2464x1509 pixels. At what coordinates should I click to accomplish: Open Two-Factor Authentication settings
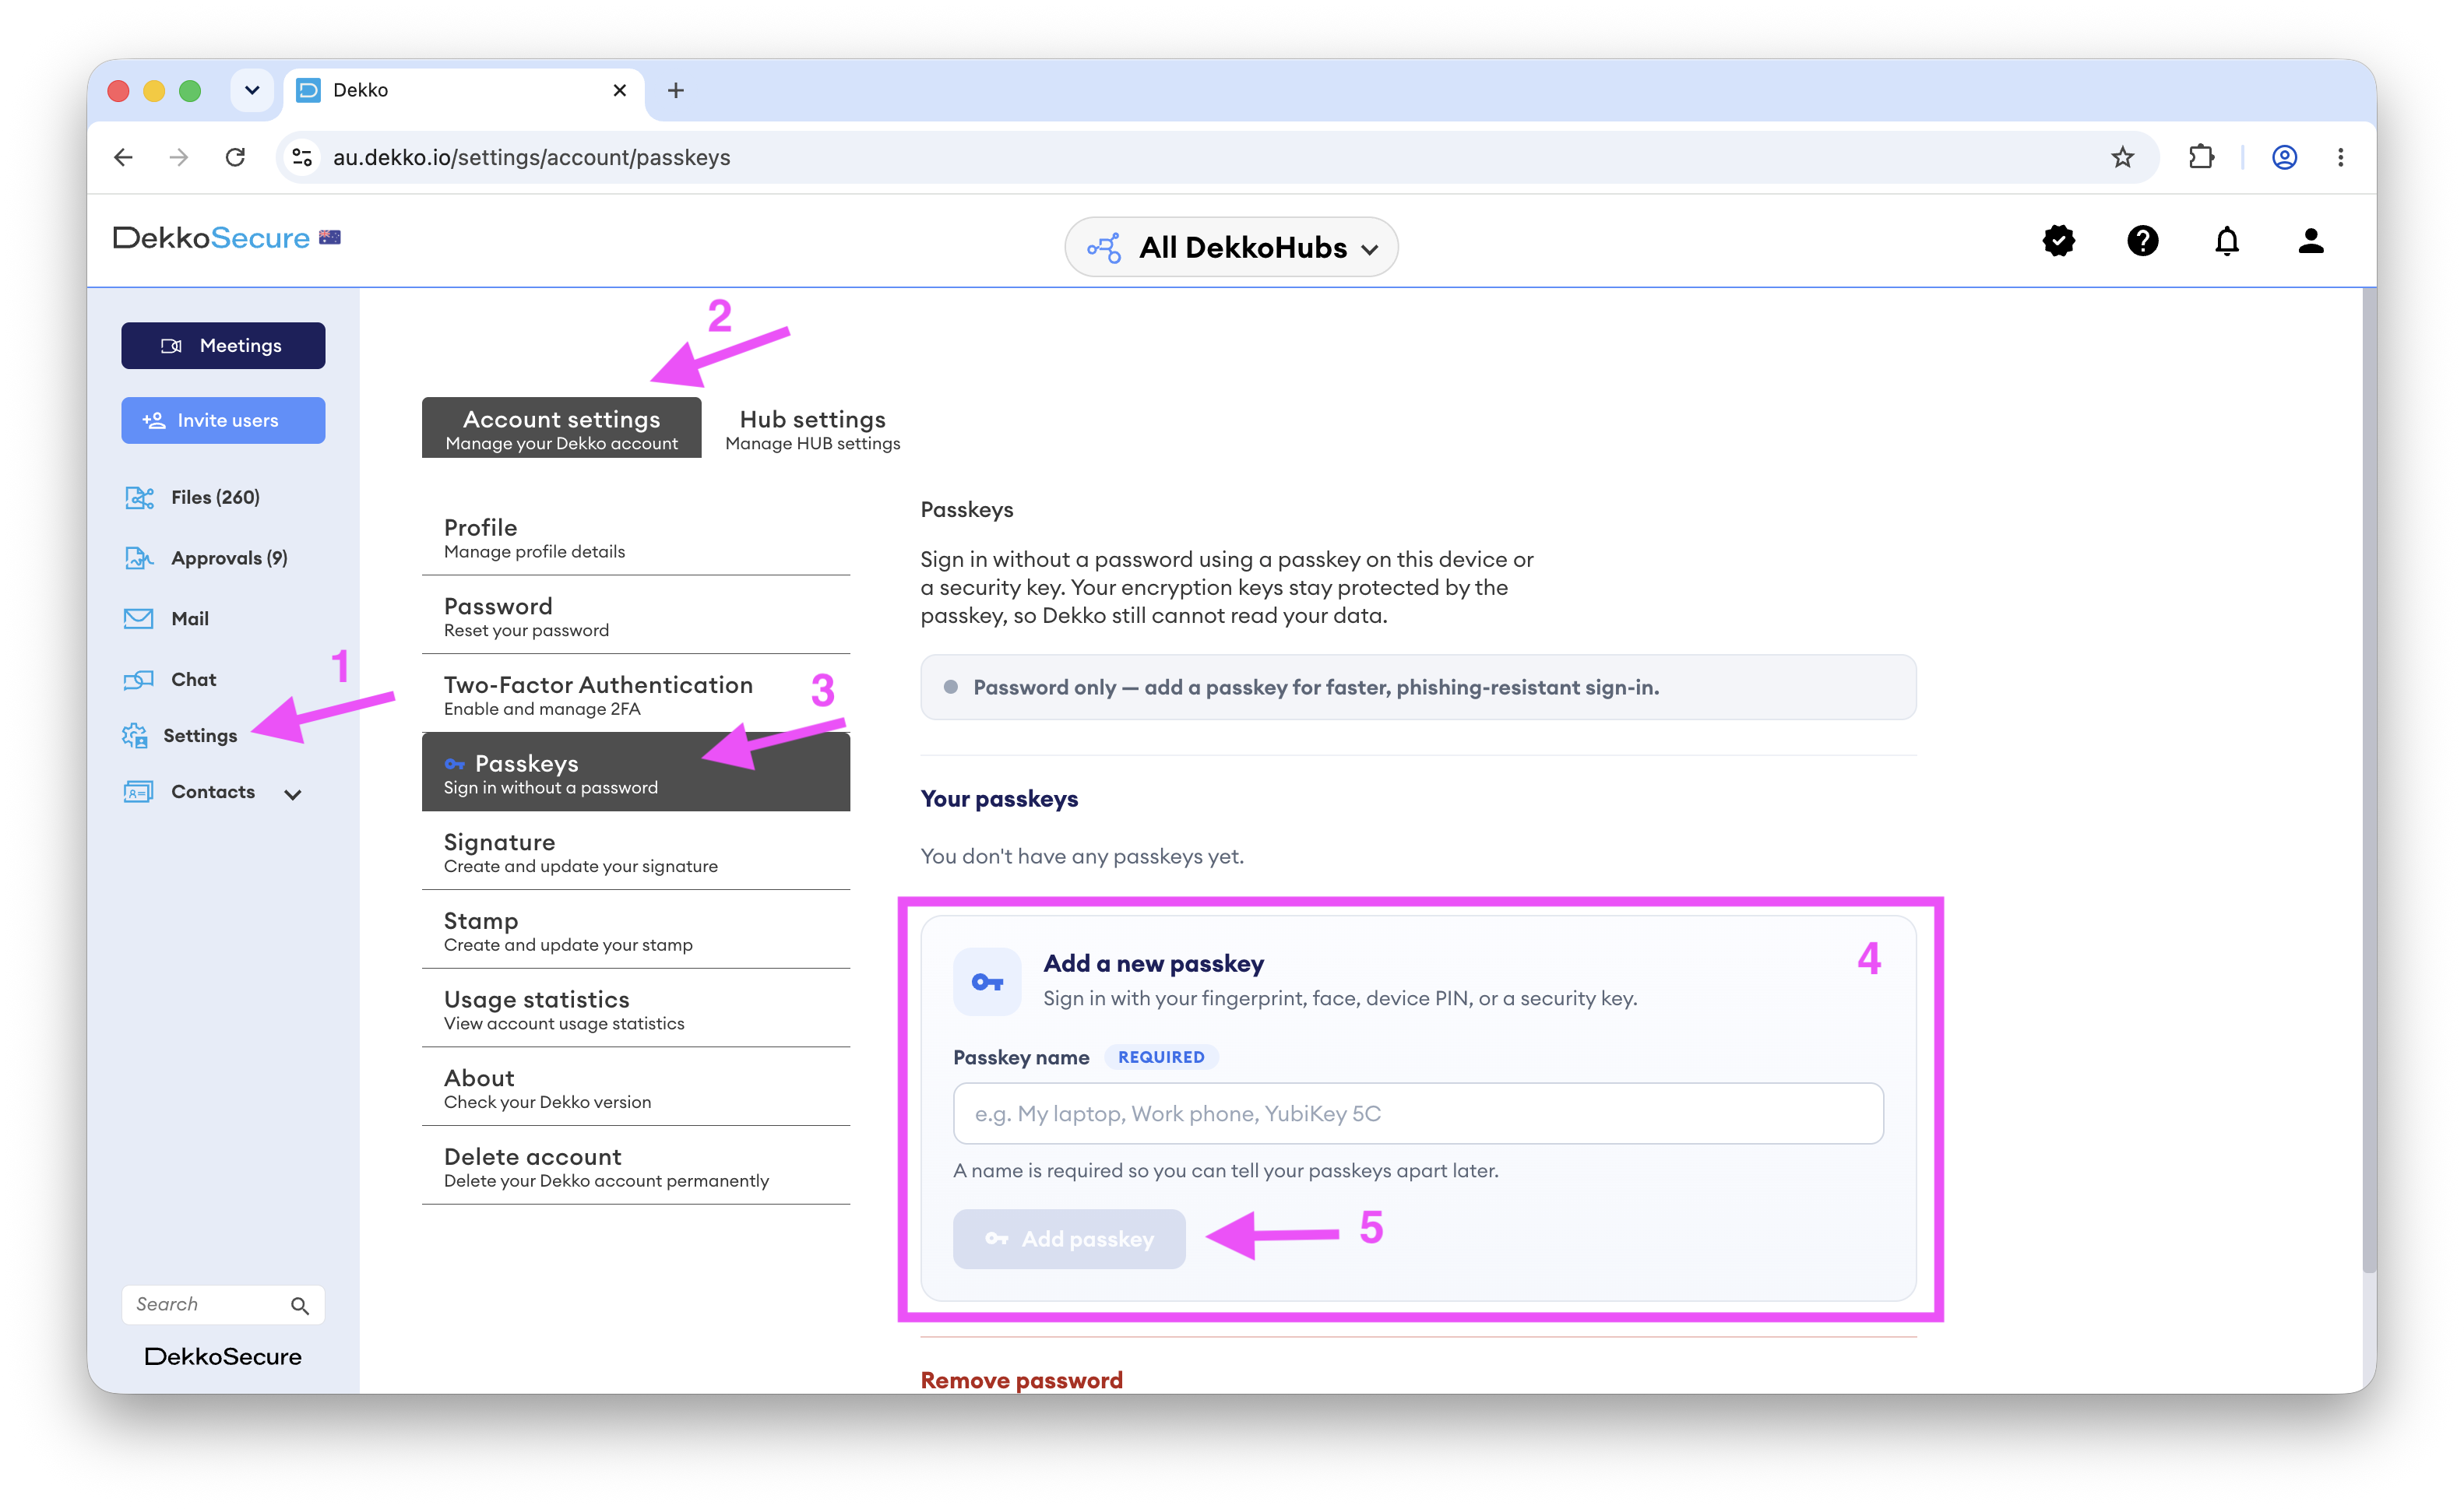point(636,694)
